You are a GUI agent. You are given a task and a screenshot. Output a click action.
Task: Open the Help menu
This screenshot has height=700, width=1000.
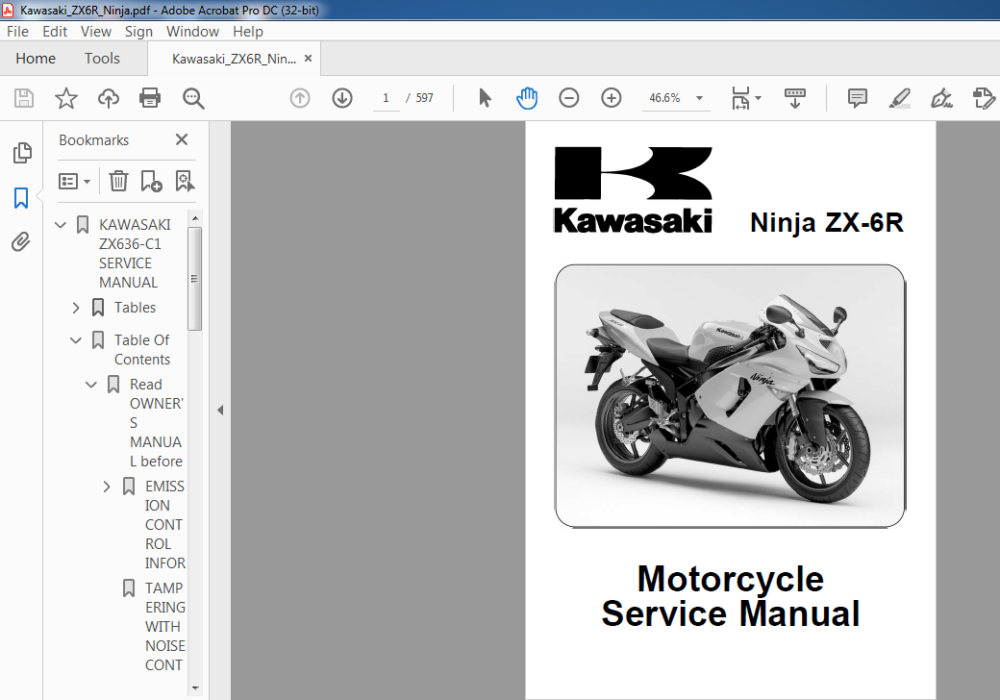point(247,31)
